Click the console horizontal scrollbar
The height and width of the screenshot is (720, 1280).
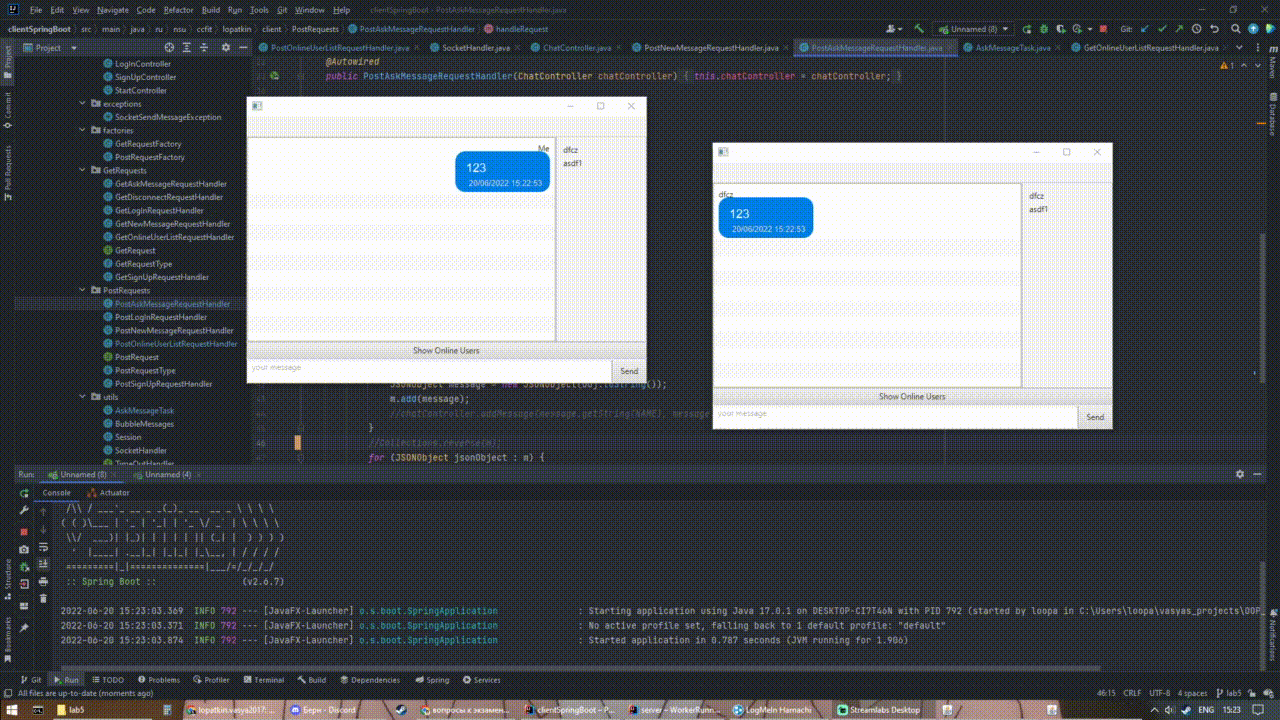(580, 668)
